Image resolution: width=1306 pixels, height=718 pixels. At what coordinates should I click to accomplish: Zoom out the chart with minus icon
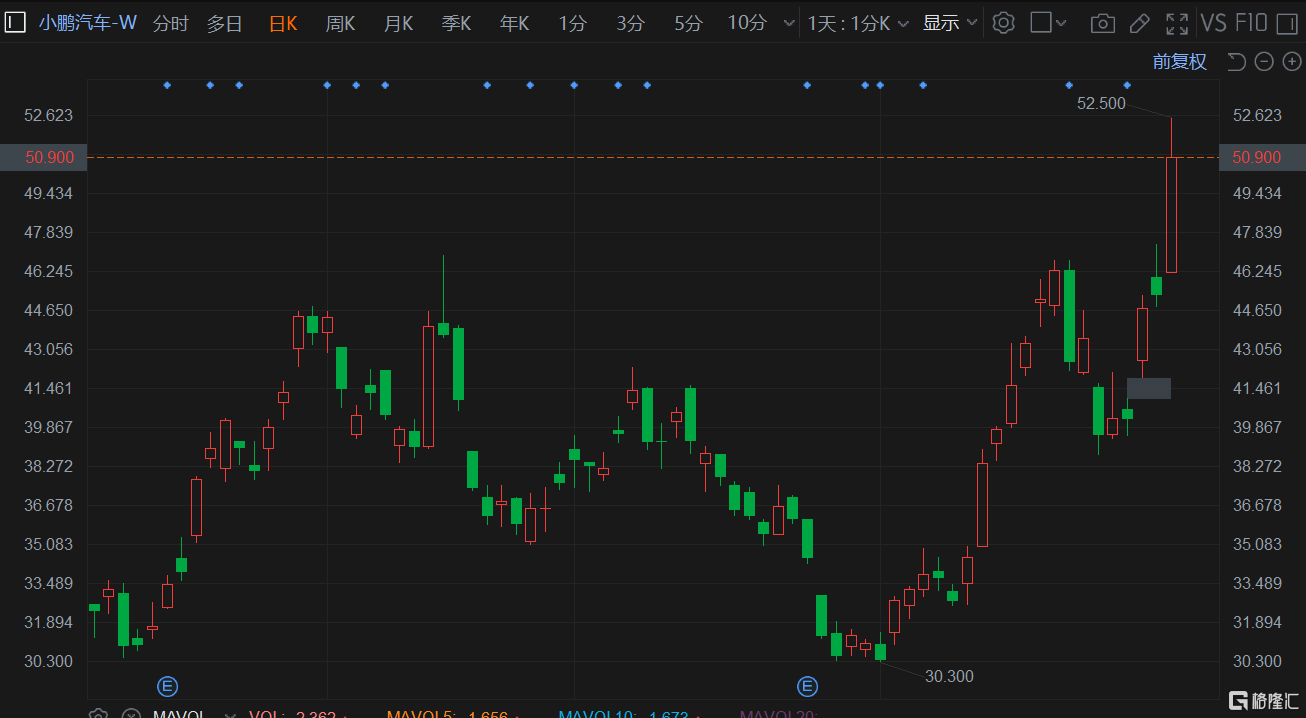pos(1264,62)
